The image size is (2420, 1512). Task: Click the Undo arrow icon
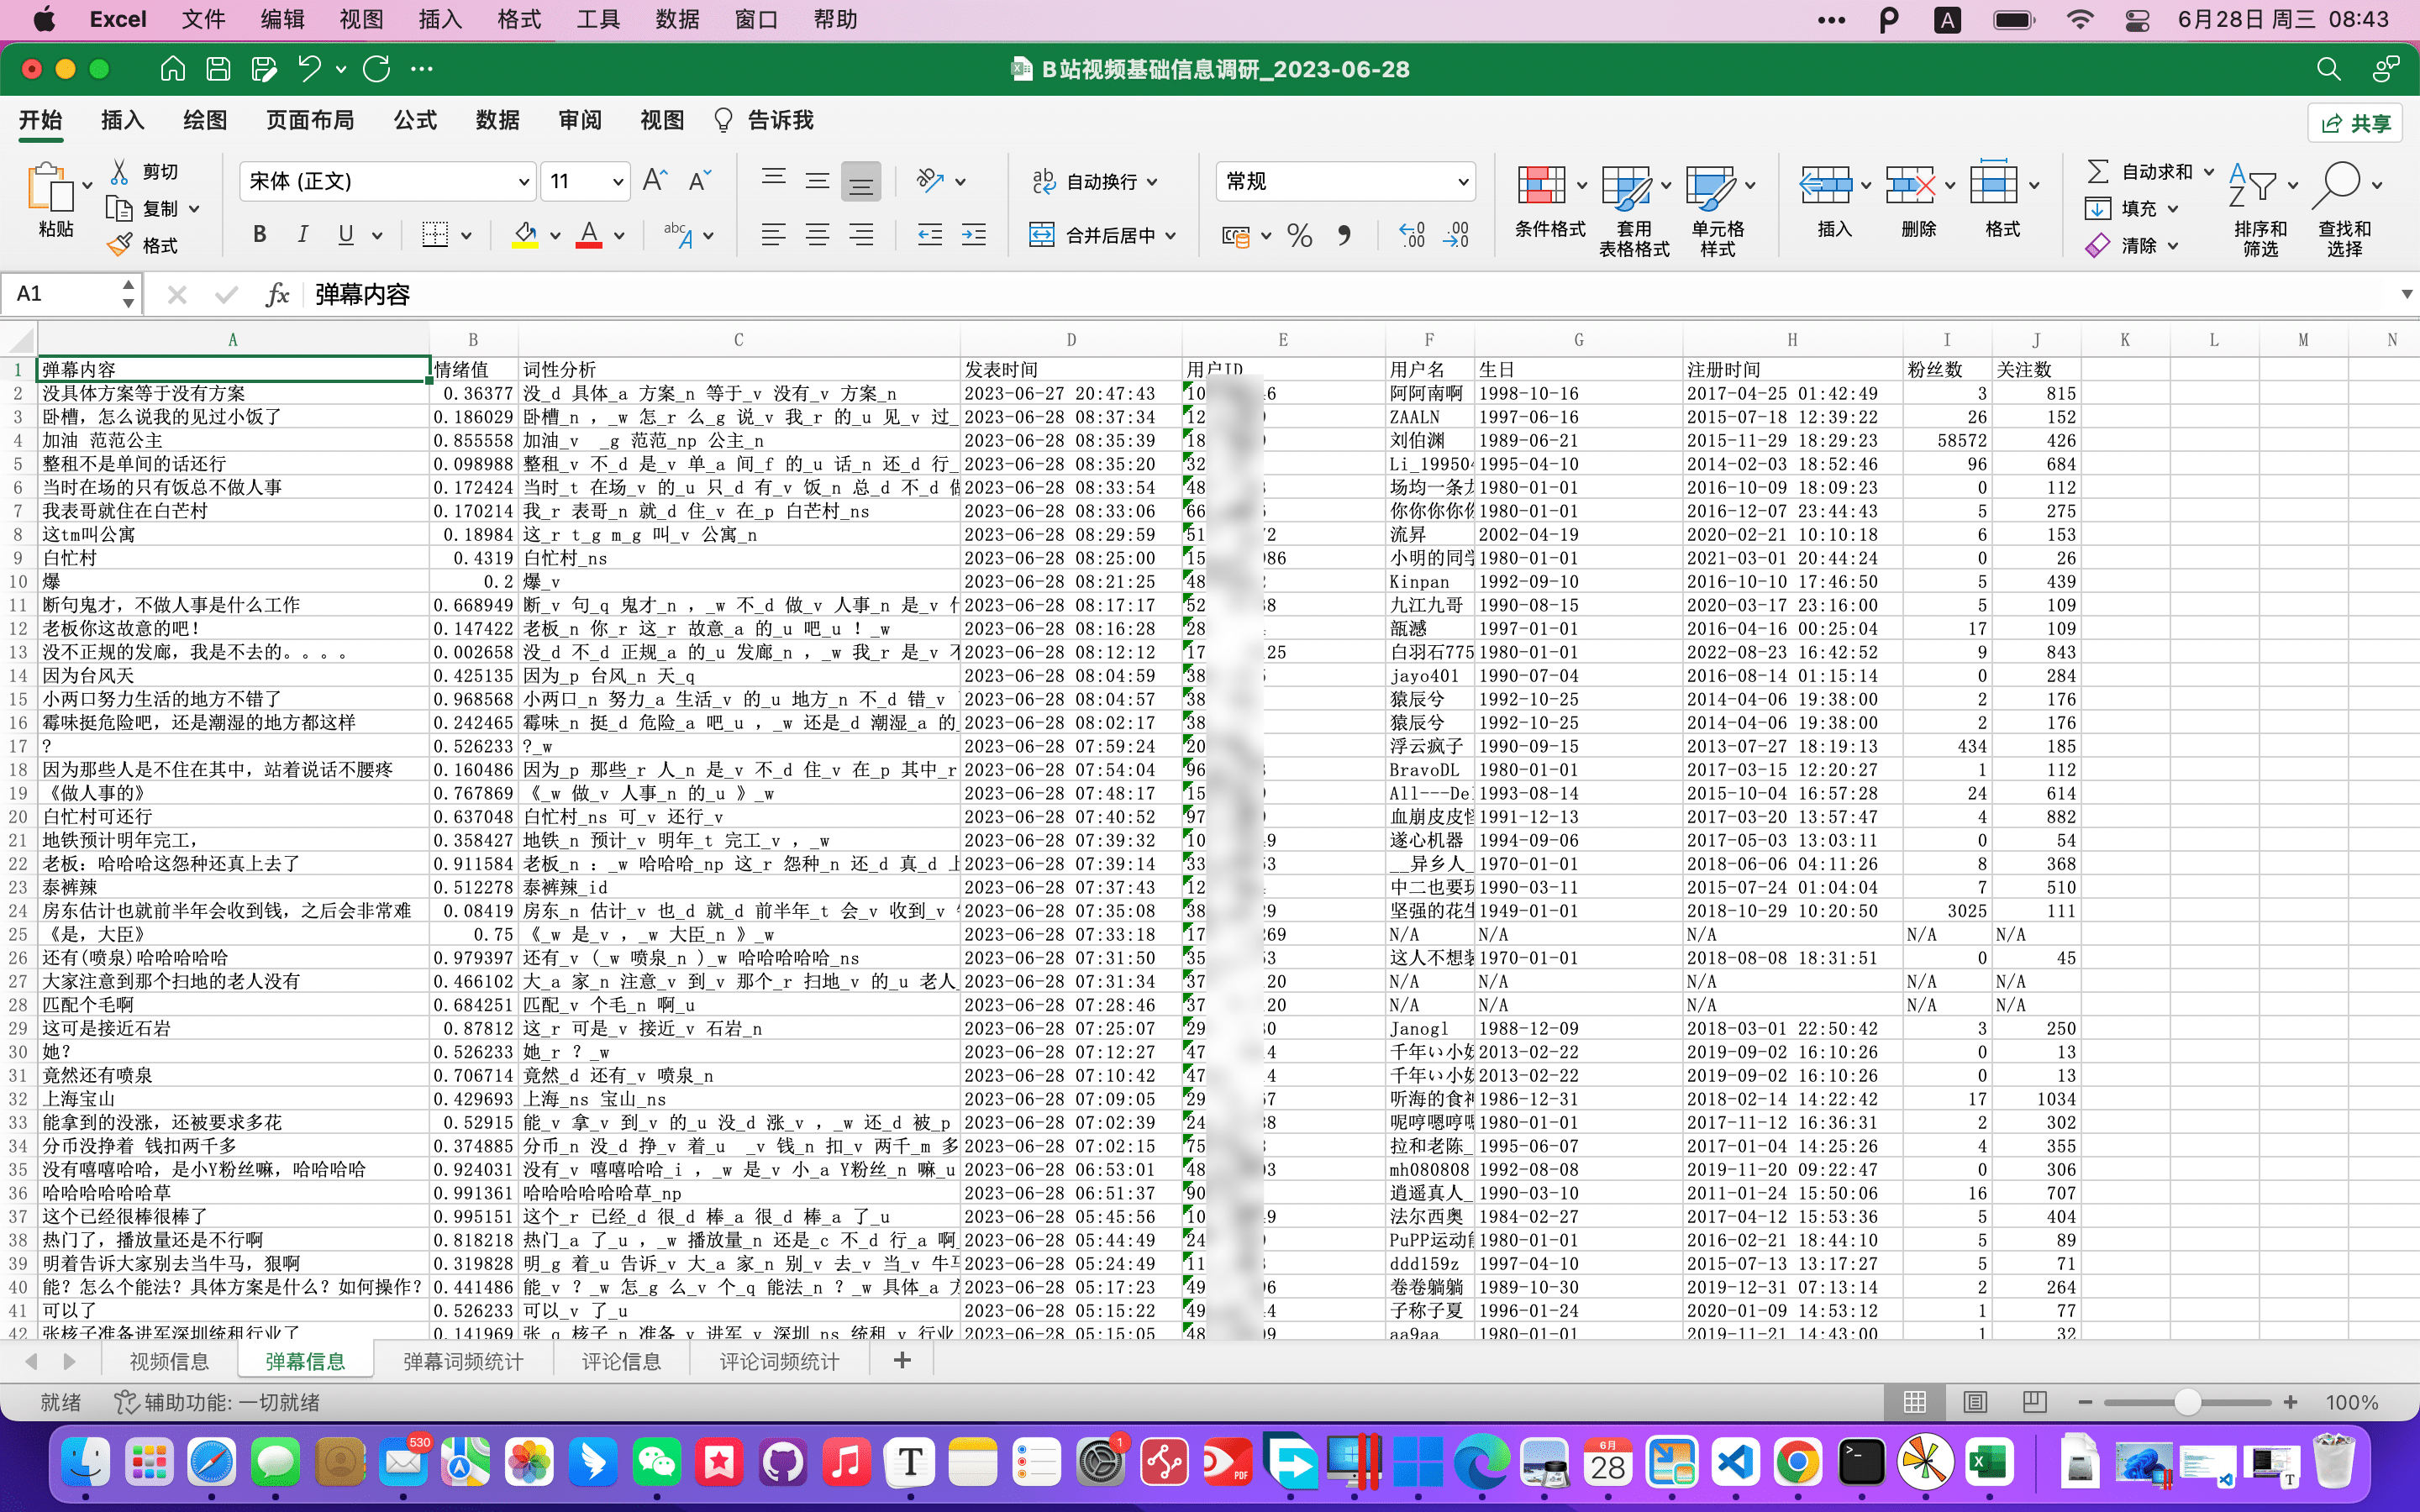click(309, 69)
